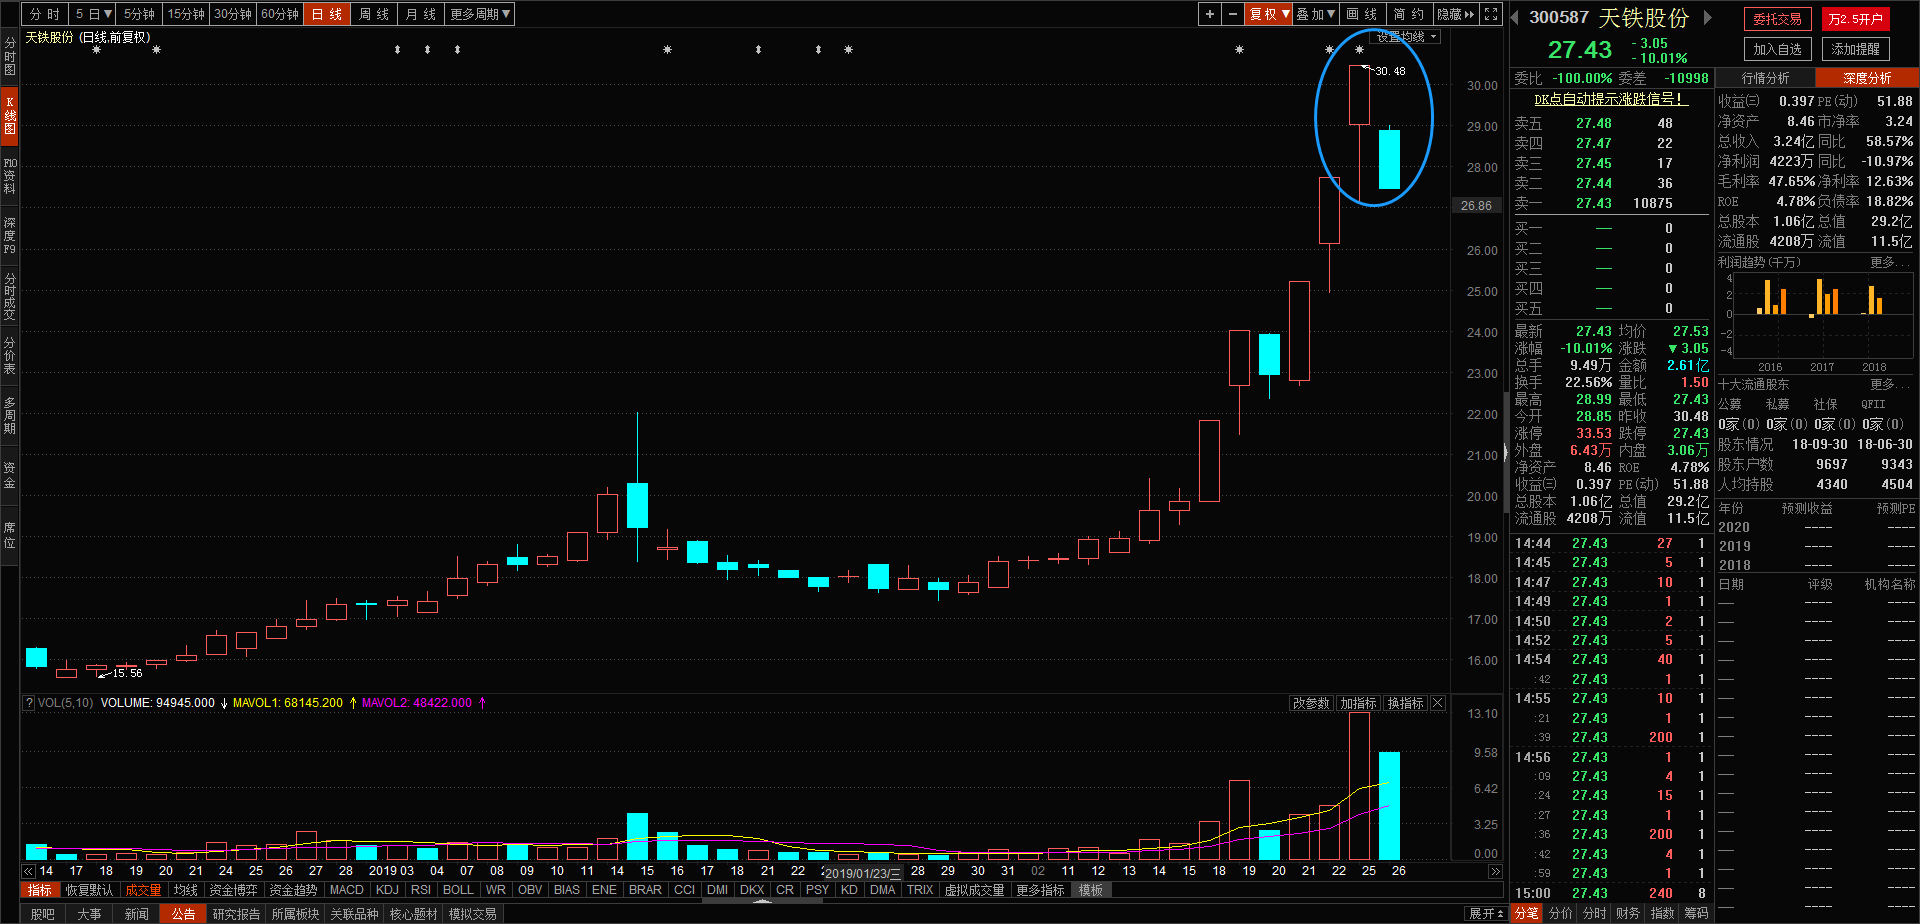This screenshot has height=924, width=1920.
Task: Open F10资料 in left sidebar
Action: (10, 175)
